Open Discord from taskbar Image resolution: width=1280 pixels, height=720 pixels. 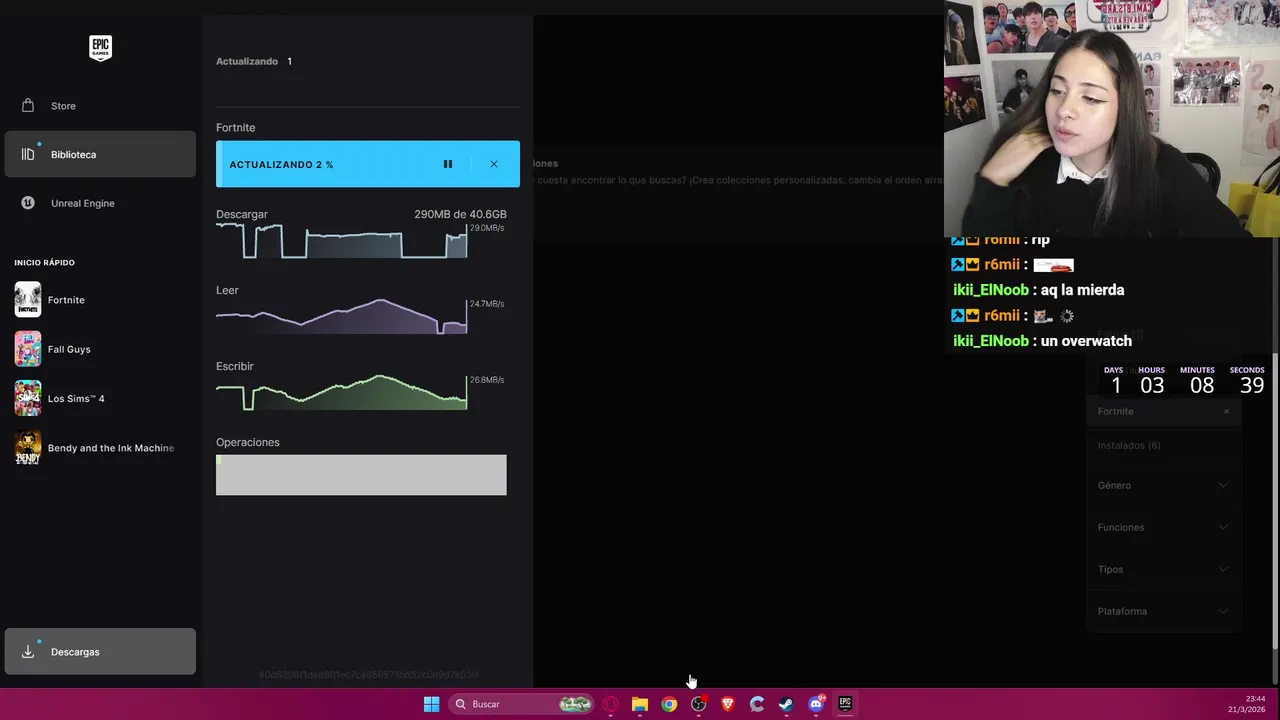(816, 704)
